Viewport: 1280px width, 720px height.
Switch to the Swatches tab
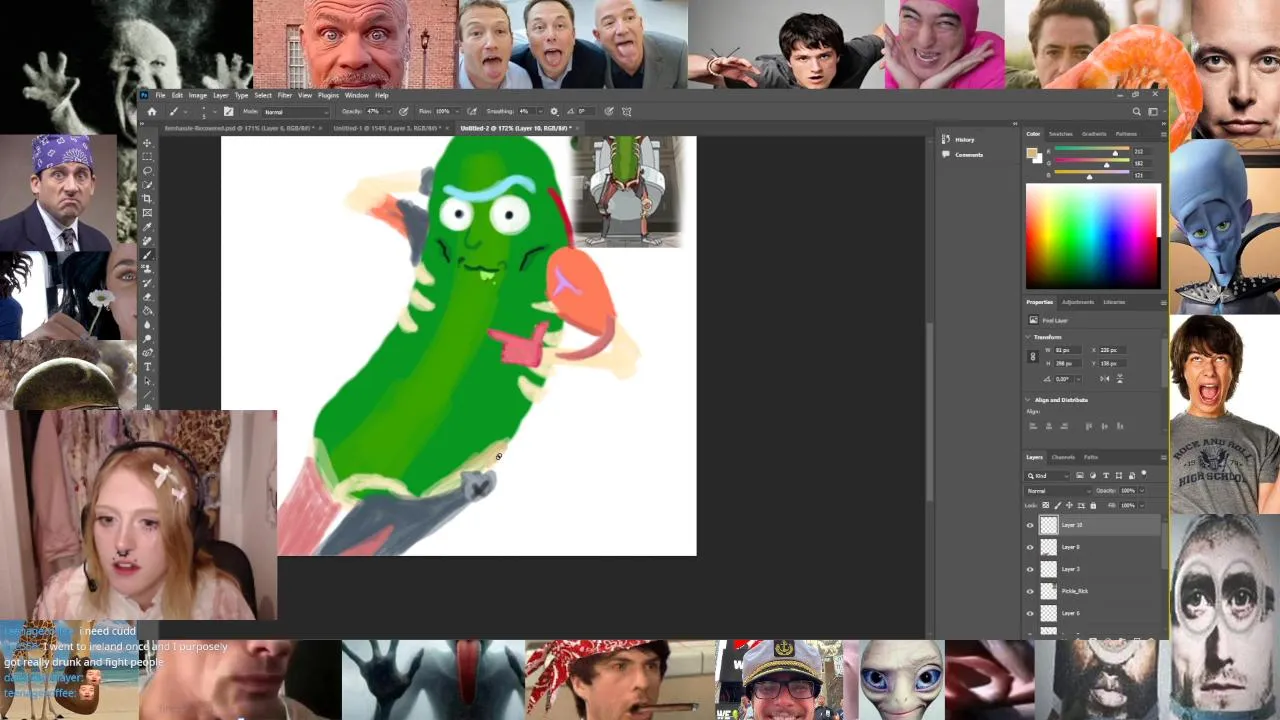point(1061,133)
